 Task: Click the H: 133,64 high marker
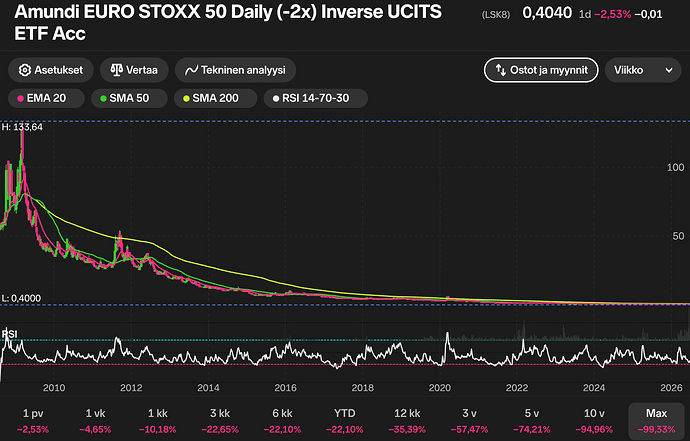22,127
